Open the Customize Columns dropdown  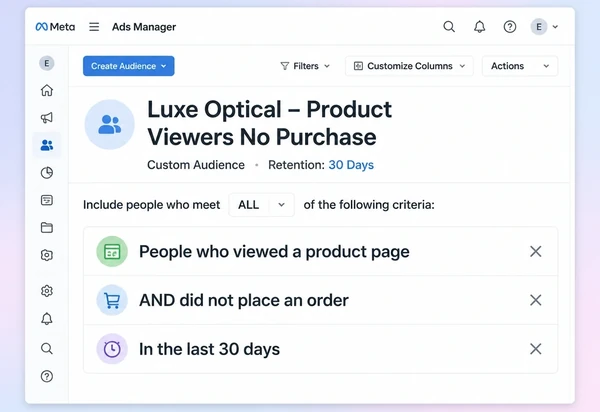409,66
